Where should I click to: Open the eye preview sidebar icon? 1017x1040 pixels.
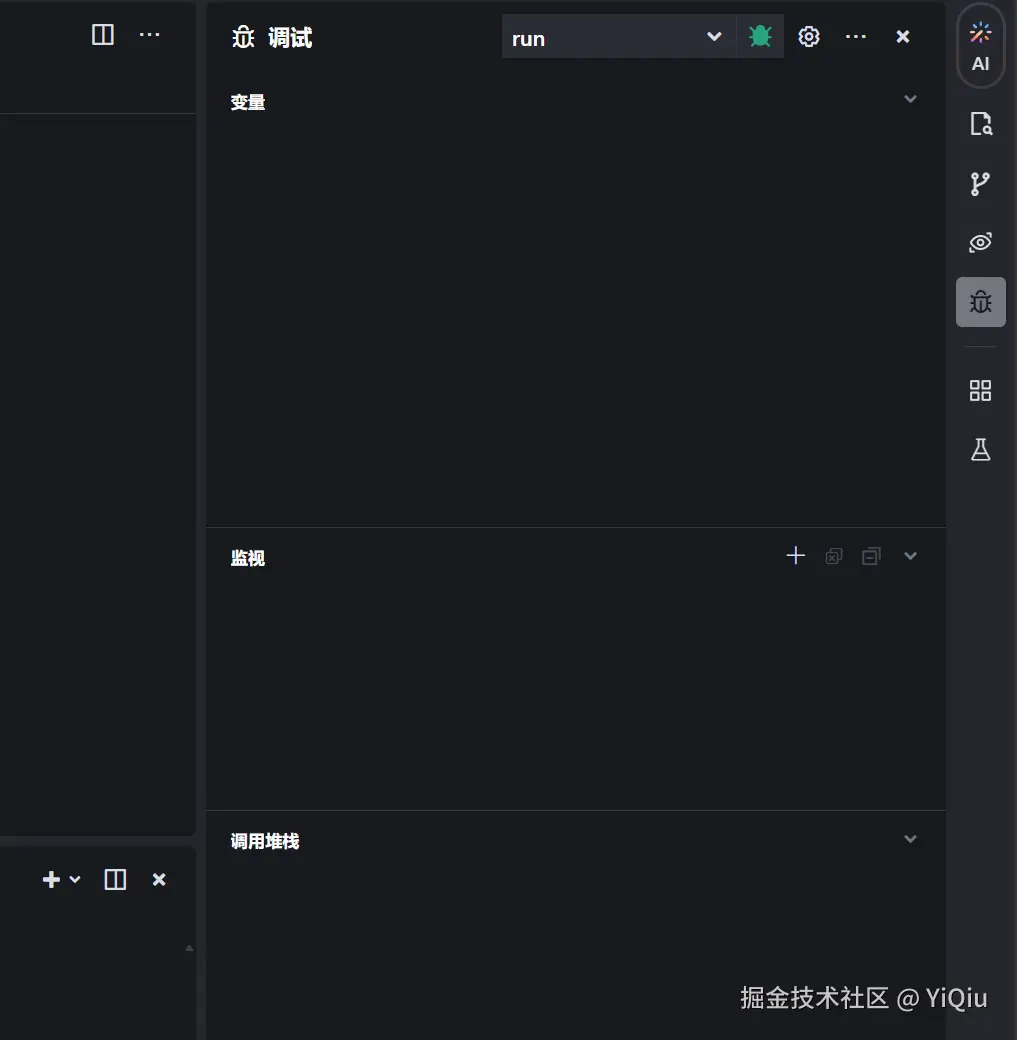(980, 242)
